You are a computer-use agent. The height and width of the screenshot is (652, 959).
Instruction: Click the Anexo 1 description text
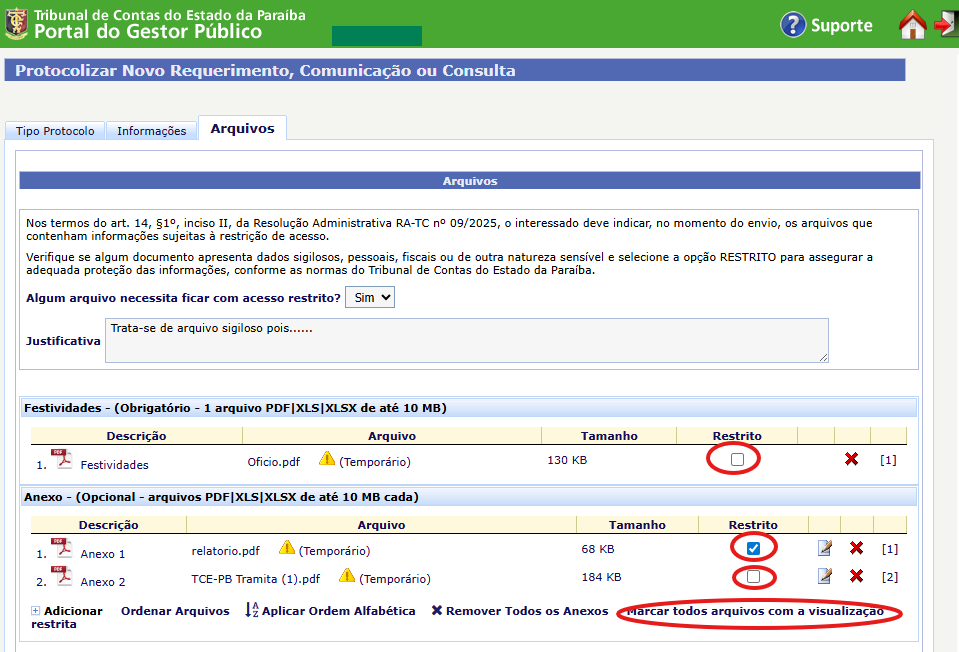click(103, 554)
